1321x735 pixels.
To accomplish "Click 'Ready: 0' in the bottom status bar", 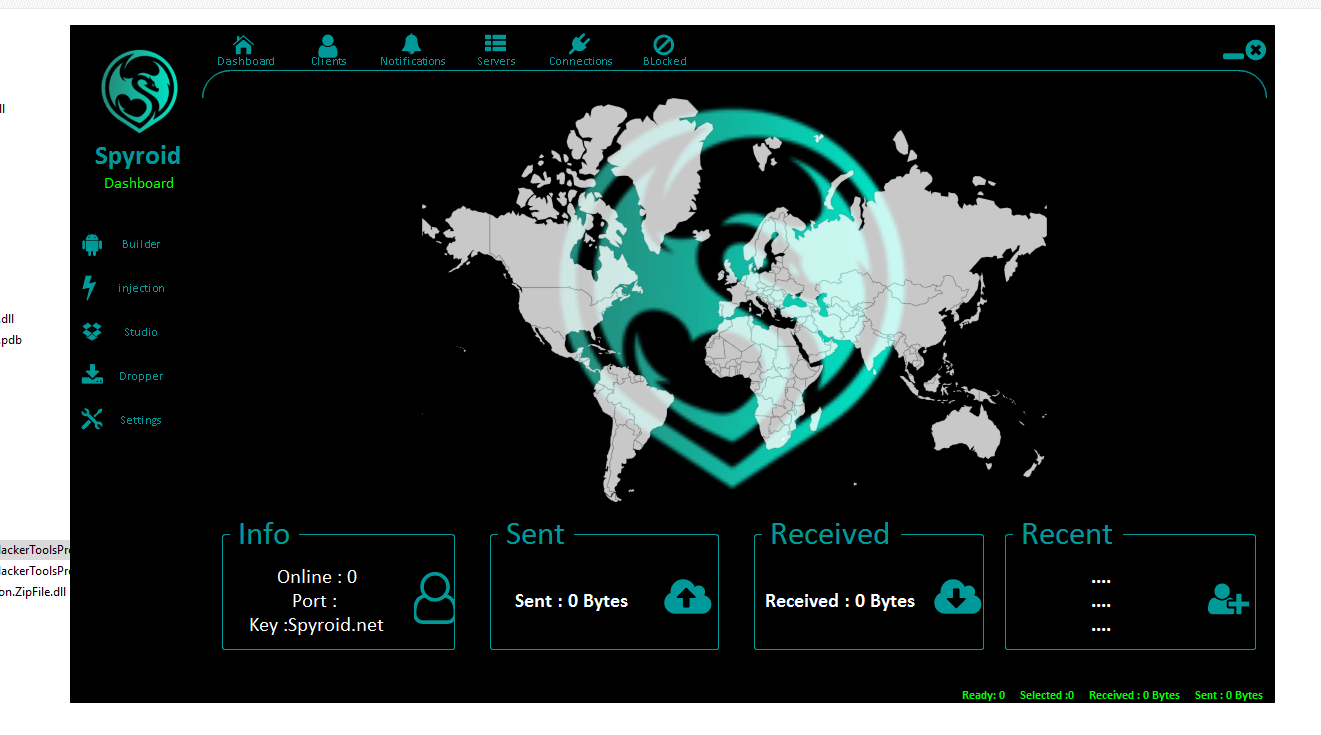I will [x=983, y=695].
